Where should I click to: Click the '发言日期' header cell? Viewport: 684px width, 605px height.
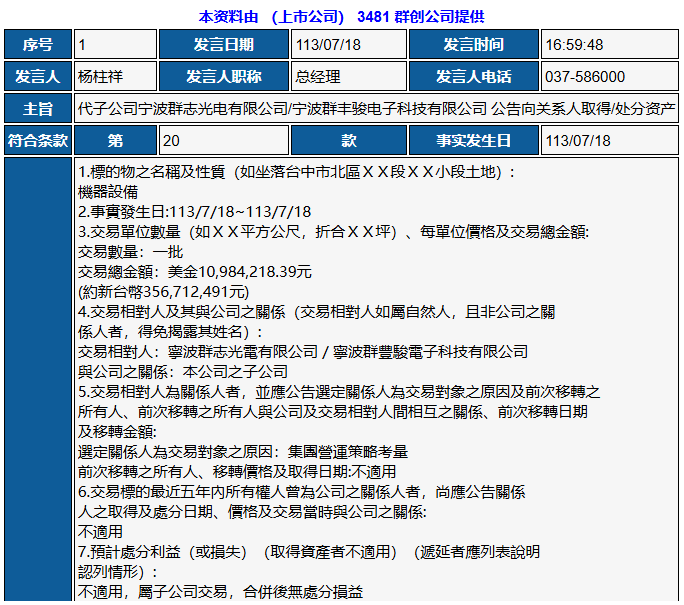224,44
